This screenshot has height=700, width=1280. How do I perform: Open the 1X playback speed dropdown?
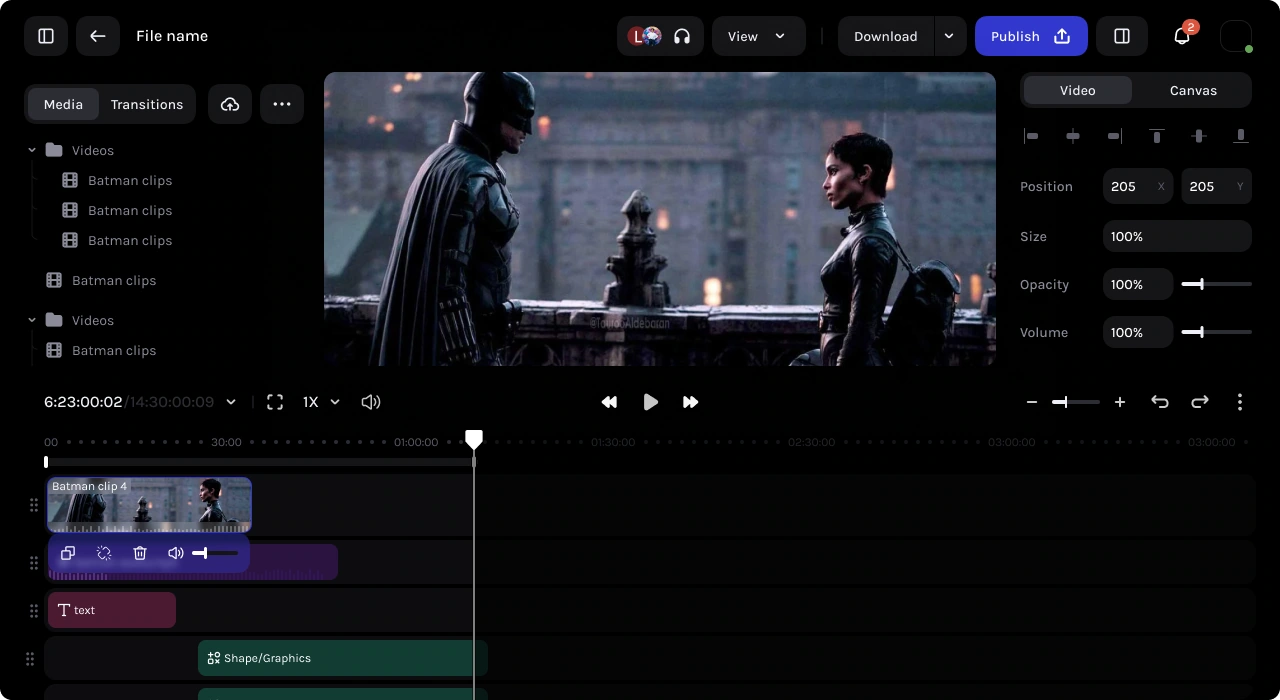point(322,402)
